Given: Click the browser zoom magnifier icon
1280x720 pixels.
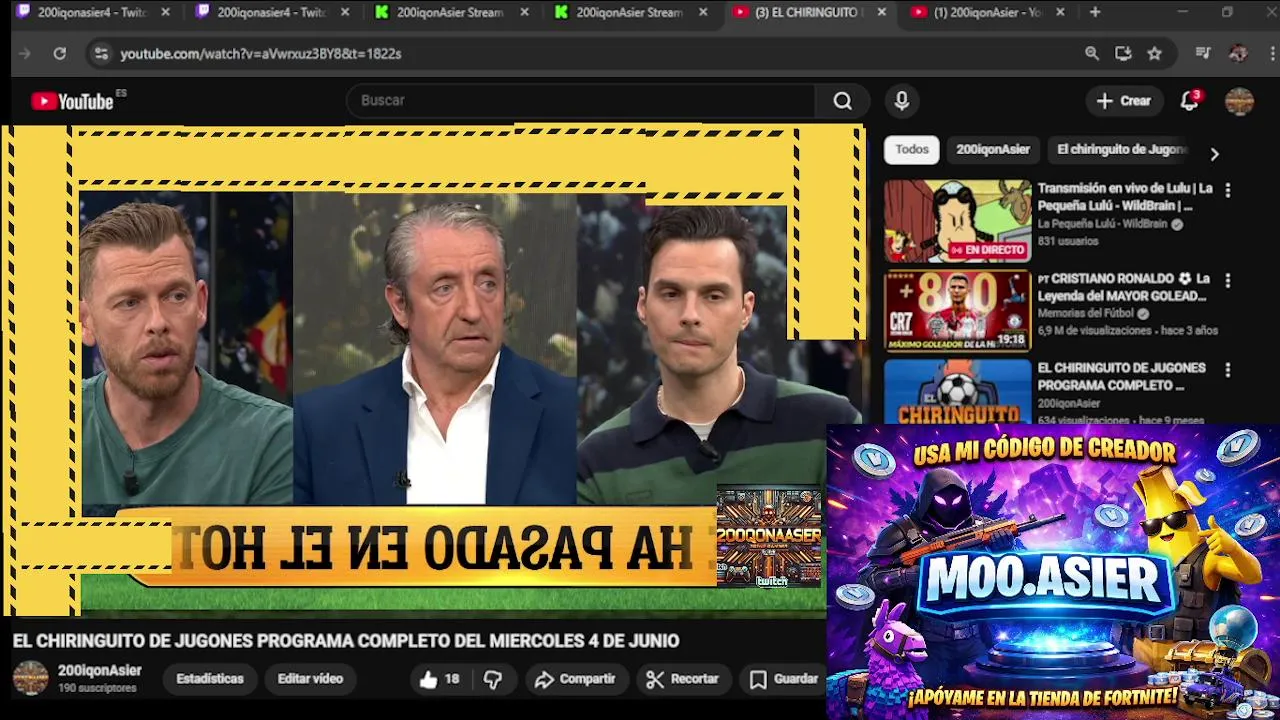Looking at the screenshot, I should tap(1092, 53).
